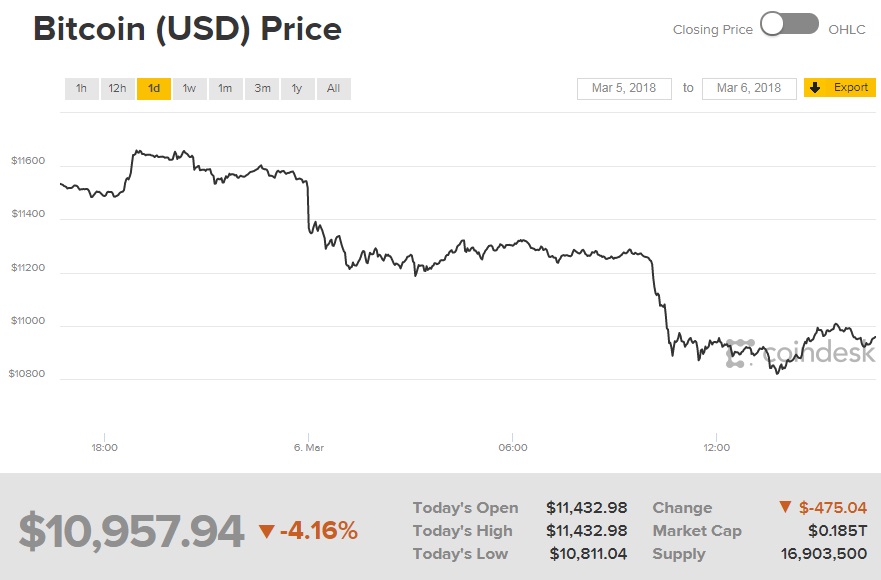Select the 1h time range

(x=81, y=89)
